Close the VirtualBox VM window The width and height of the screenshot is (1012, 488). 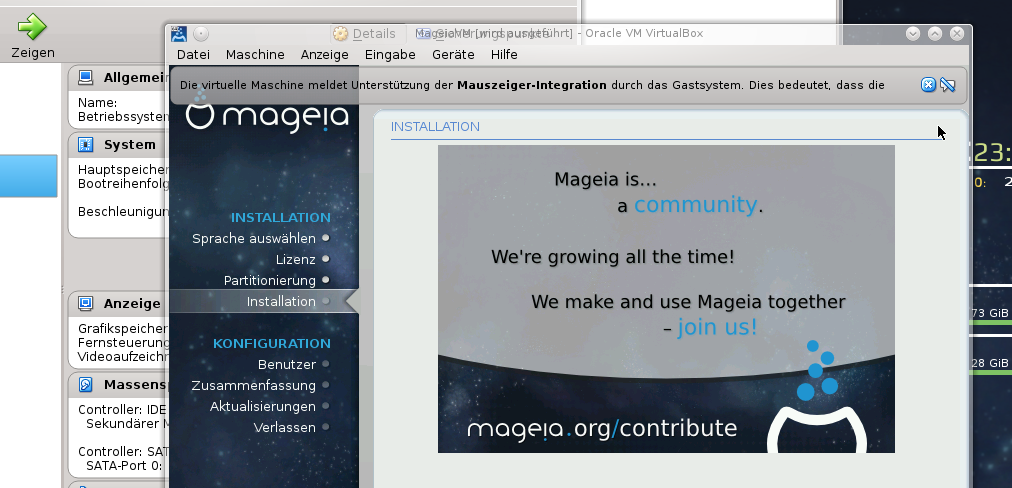[957, 34]
